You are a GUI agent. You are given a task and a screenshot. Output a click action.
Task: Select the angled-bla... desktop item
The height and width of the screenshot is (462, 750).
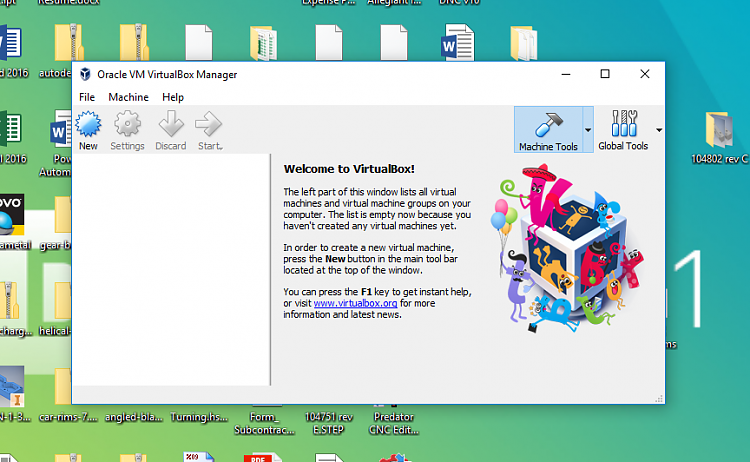coord(134,416)
